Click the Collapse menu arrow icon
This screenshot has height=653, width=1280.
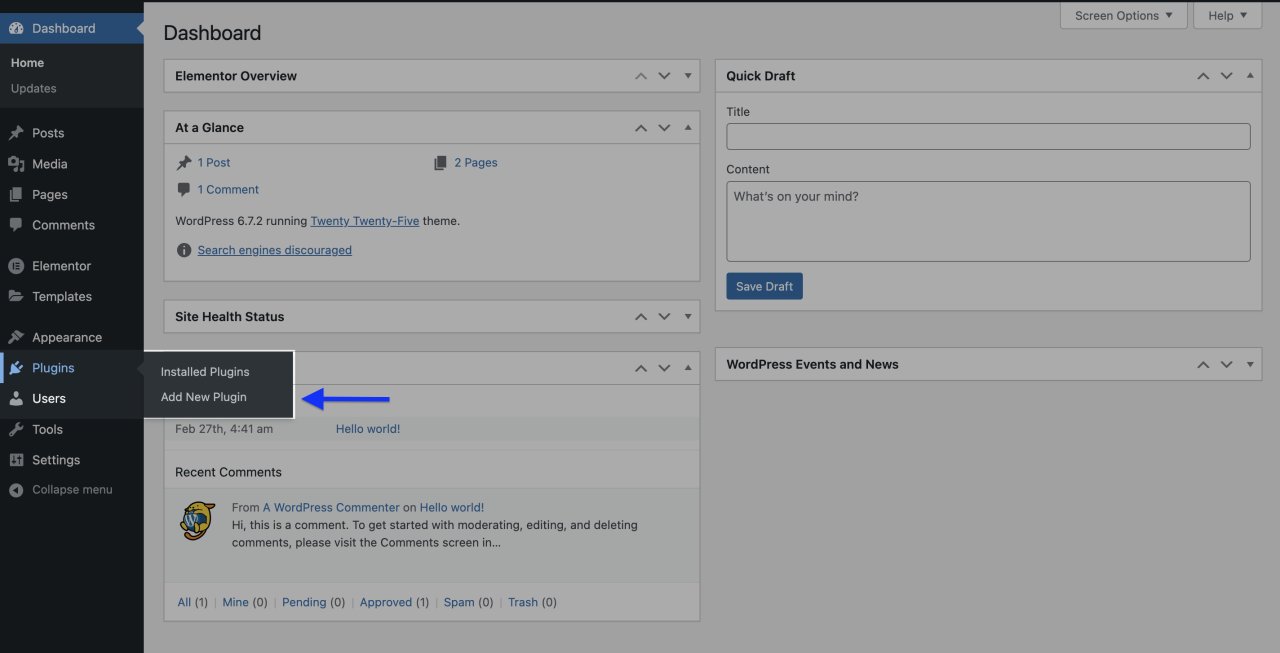click(x=16, y=490)
